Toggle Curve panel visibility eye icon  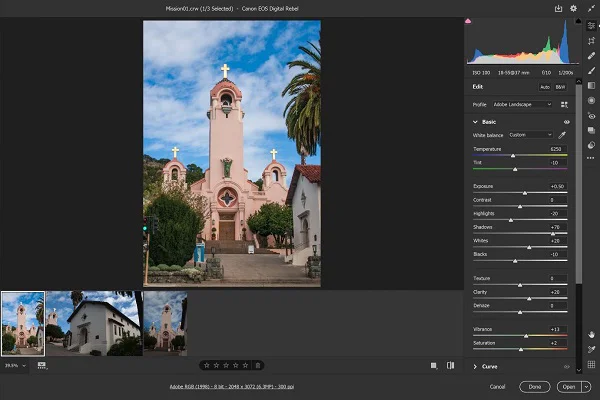566,367
